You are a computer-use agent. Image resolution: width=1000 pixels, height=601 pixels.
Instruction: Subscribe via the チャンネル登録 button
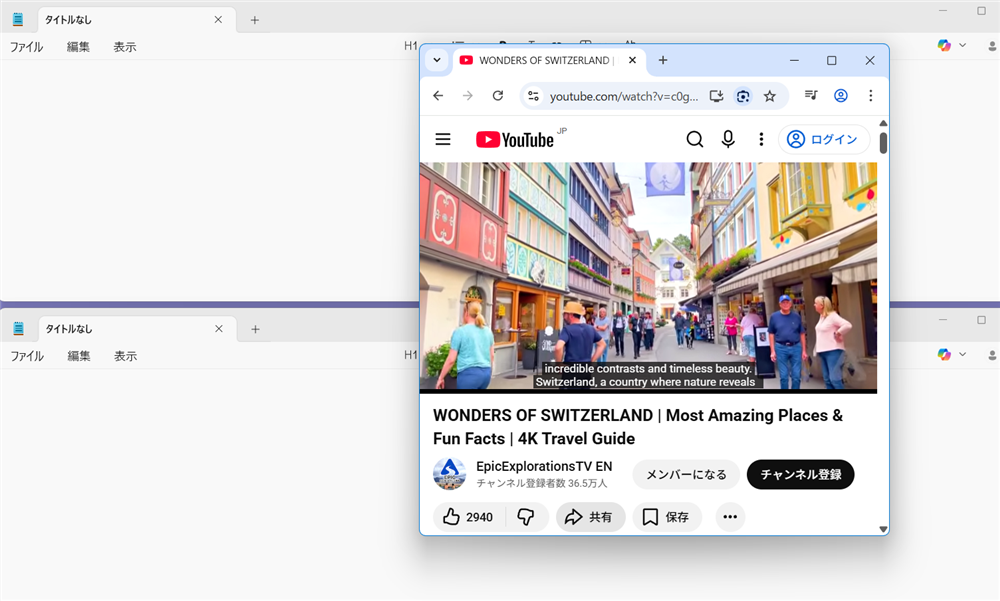tap(800, 474)
